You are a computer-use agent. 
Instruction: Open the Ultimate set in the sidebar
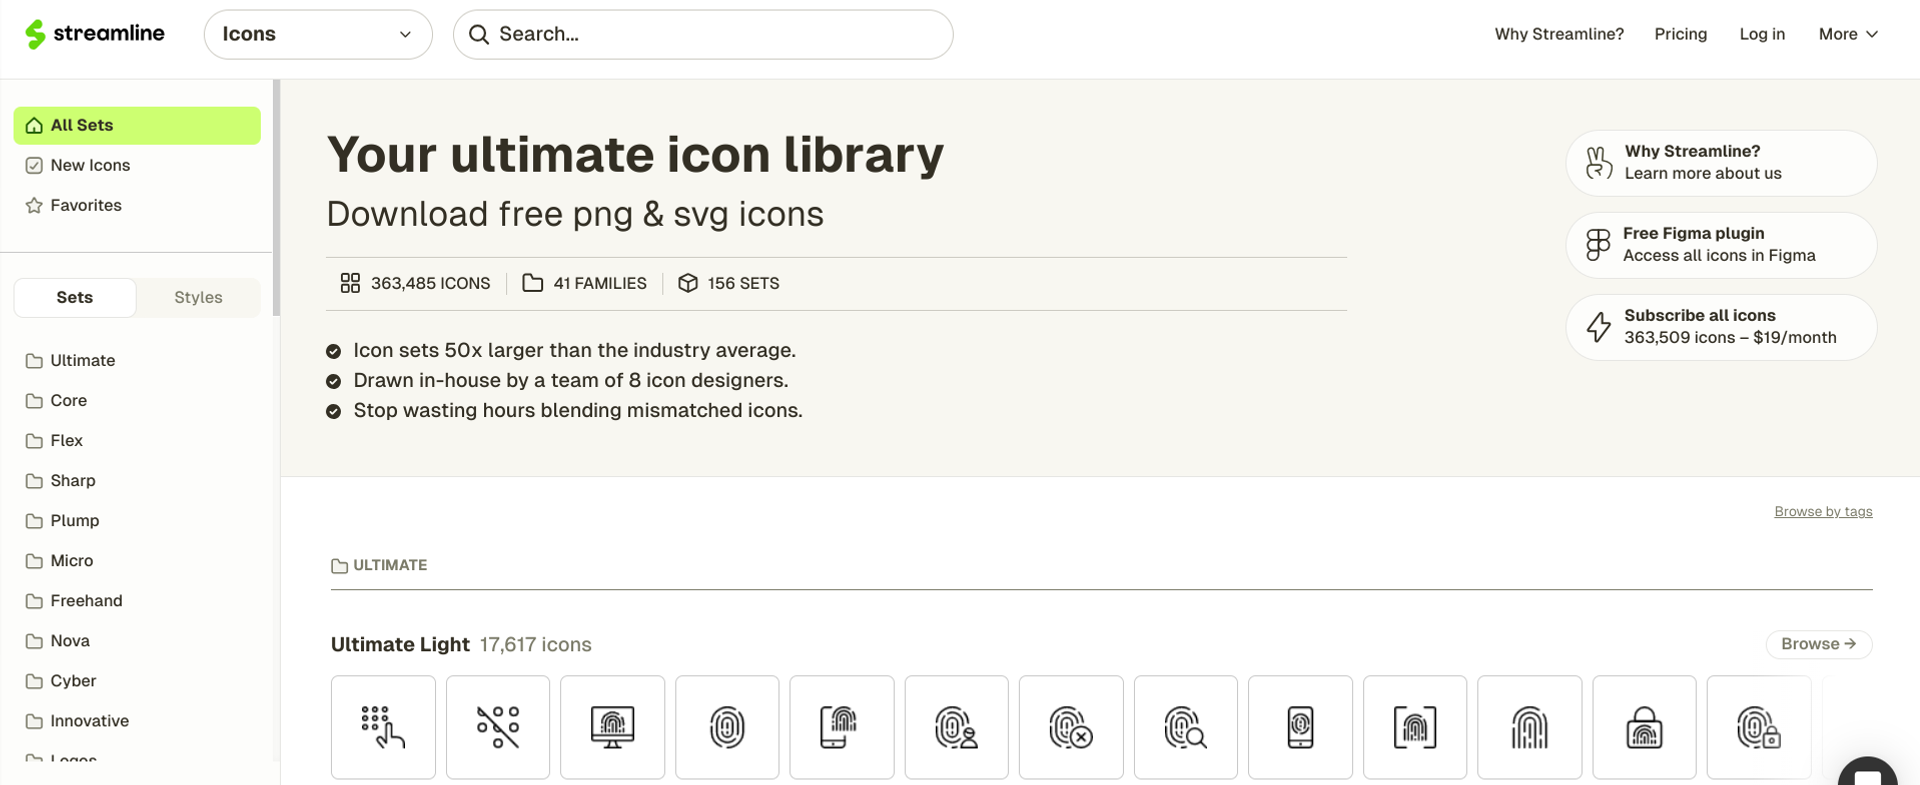tap(82, 360)
